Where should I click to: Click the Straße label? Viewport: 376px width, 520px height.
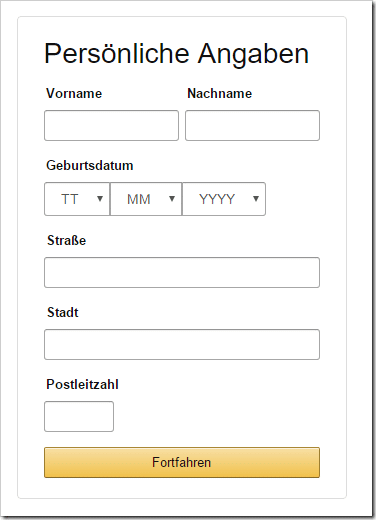67,240
